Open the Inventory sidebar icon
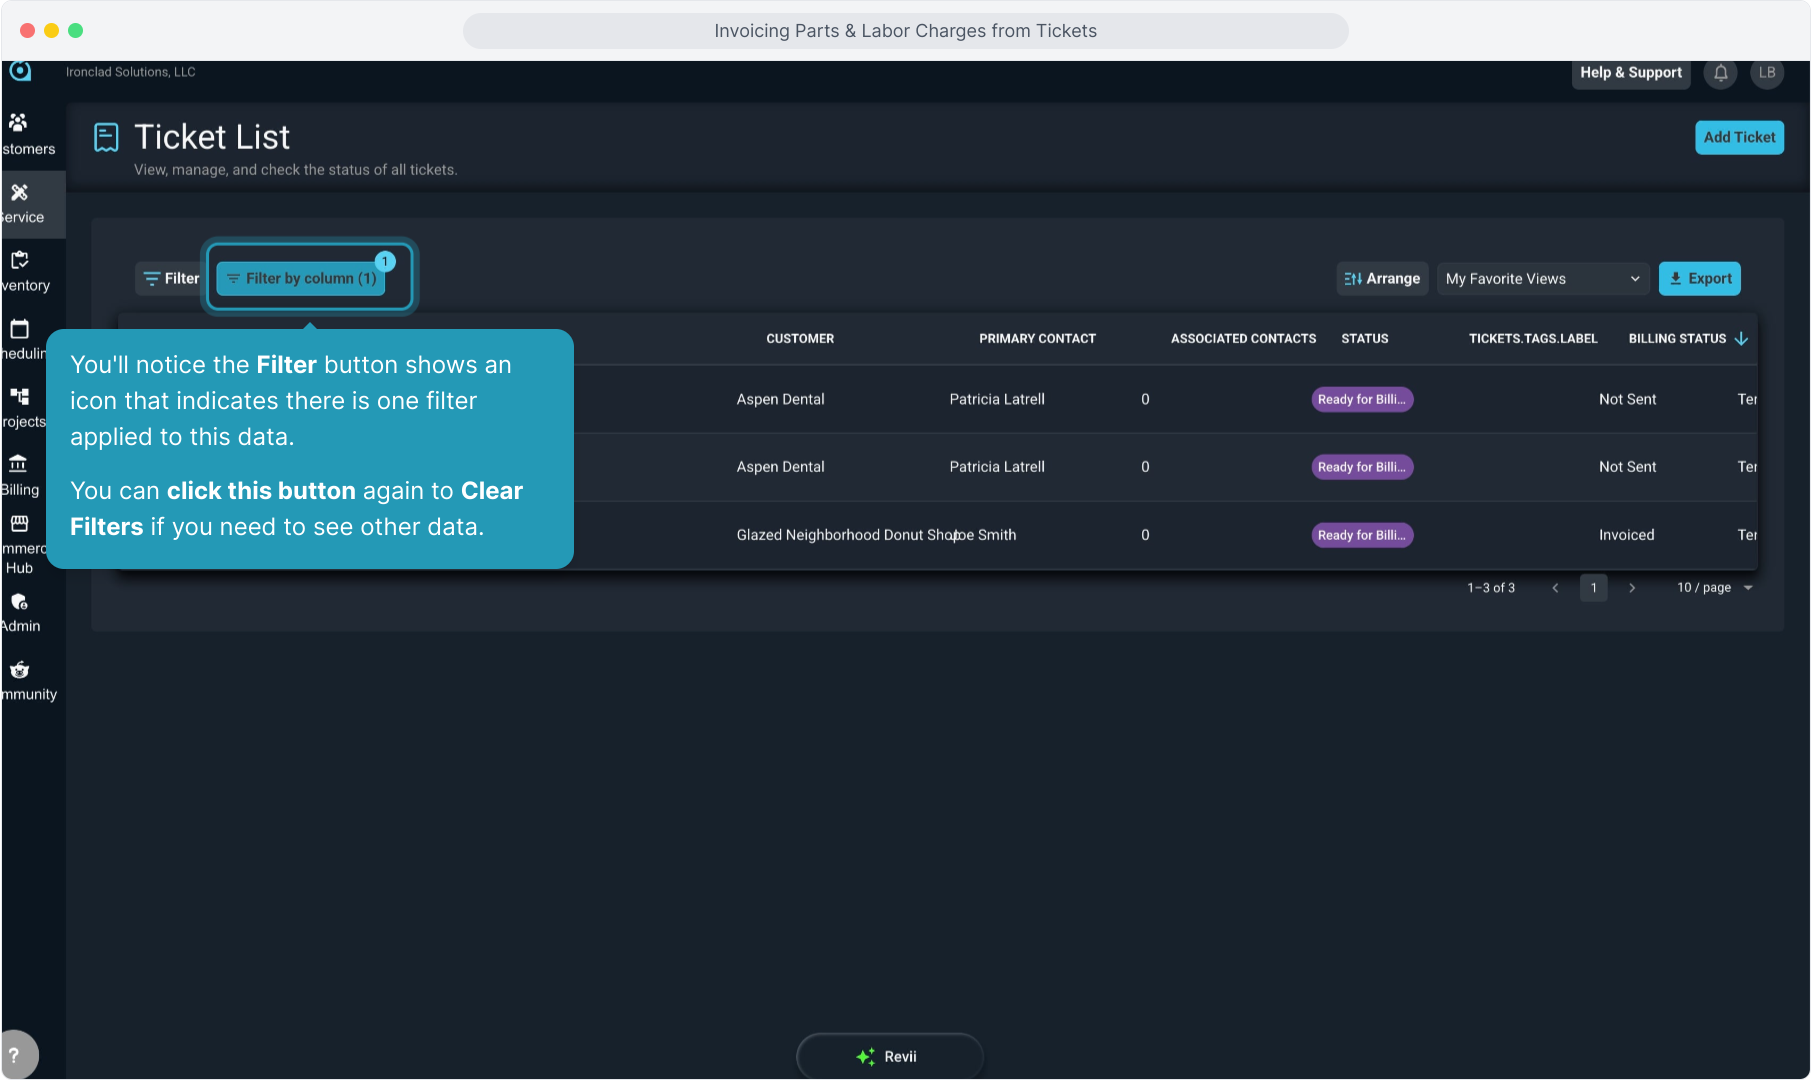Viewport: 1812px width, 1080px height. pyautogui.click(x=19, y=261)
